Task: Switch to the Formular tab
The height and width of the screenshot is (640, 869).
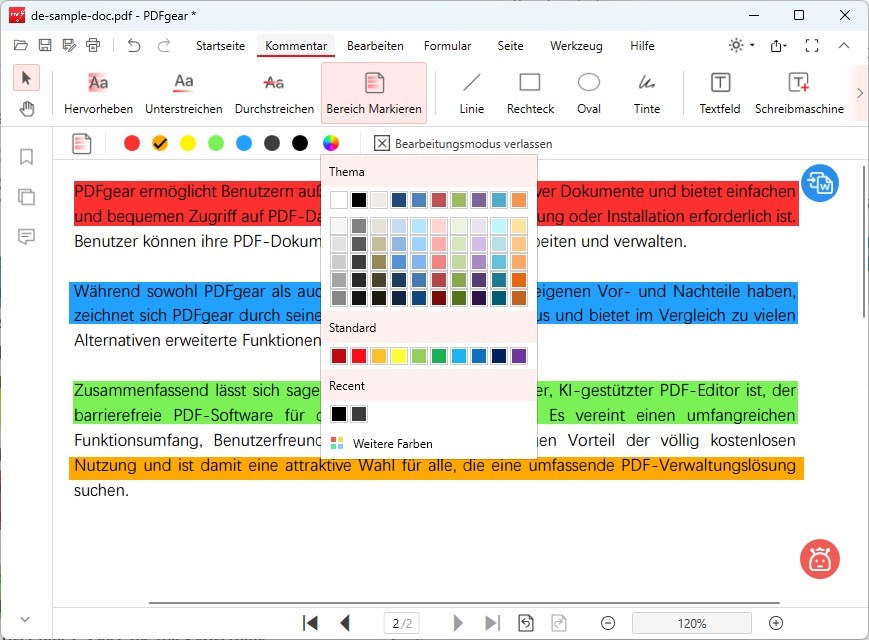Action: point(447,45)
